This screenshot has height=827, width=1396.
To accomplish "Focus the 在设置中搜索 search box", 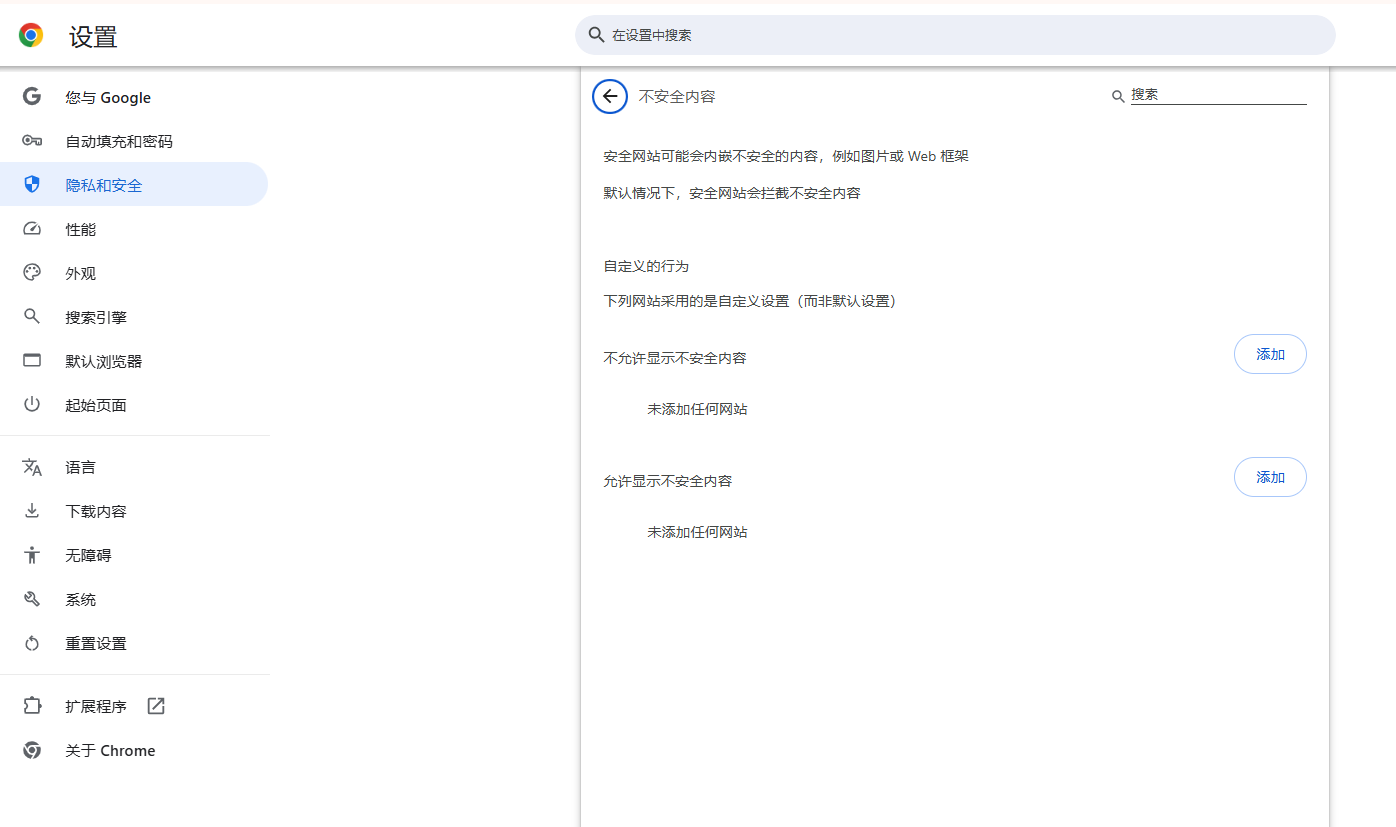I will click(955, 35).
